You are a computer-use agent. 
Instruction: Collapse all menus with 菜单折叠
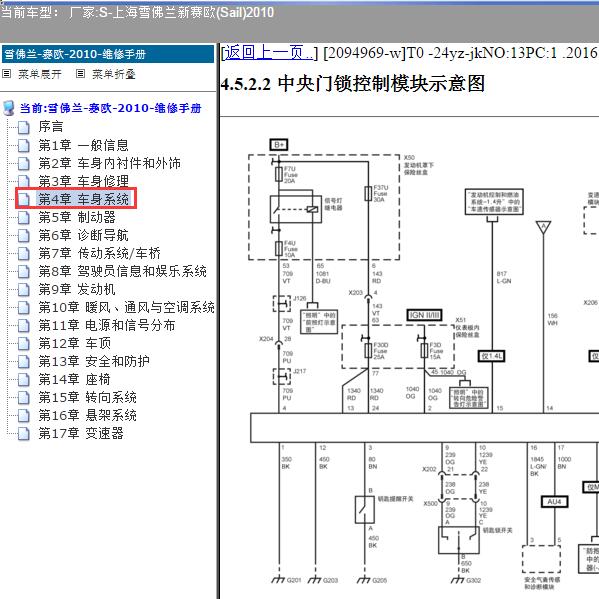(114, 74)
